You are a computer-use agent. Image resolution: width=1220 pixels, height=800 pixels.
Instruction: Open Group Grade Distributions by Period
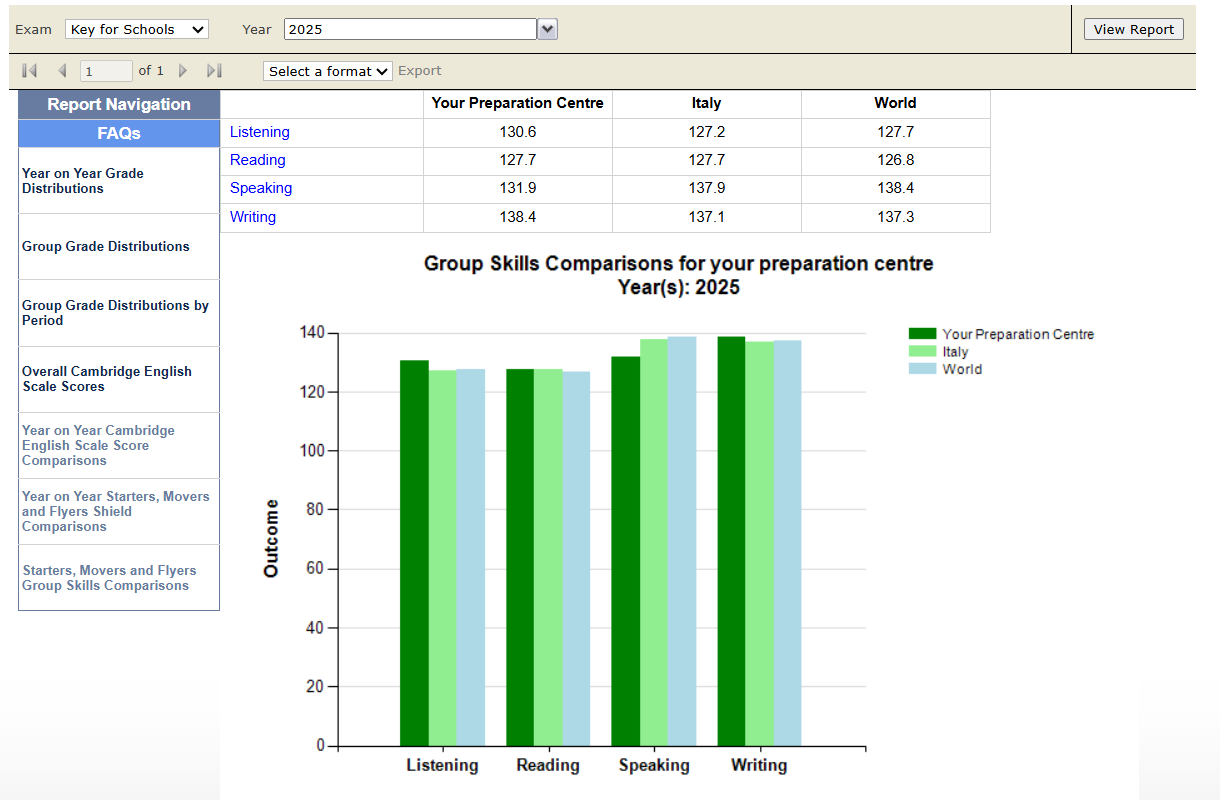[x=115, y=313]
